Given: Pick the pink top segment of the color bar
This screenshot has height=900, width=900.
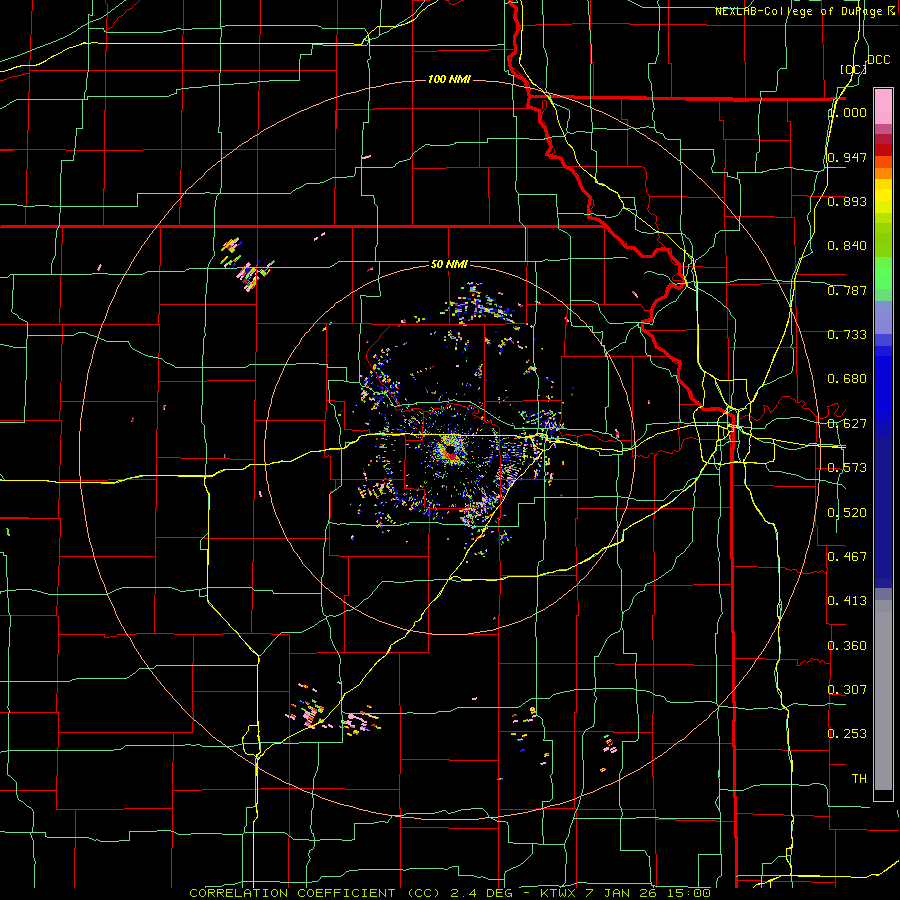Looking at the screenshot, I should pos(883,106).
